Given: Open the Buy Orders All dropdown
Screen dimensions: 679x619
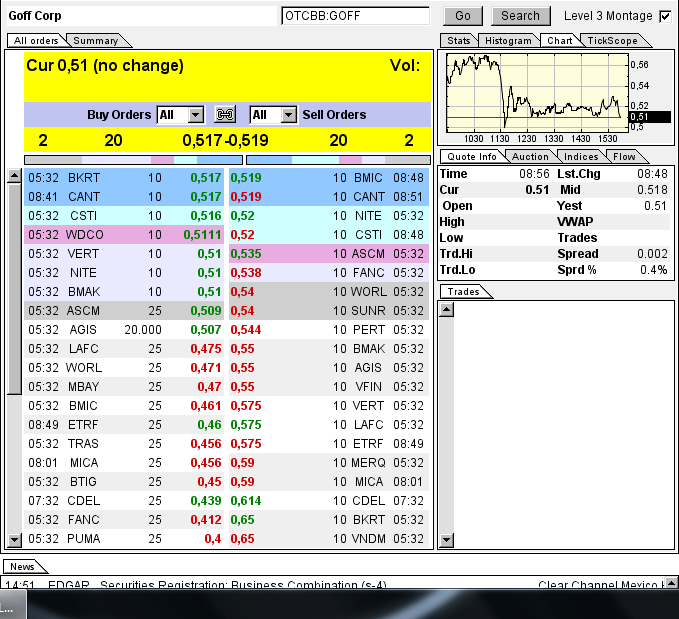Looking at the screenshot, I should coord(180,115).
